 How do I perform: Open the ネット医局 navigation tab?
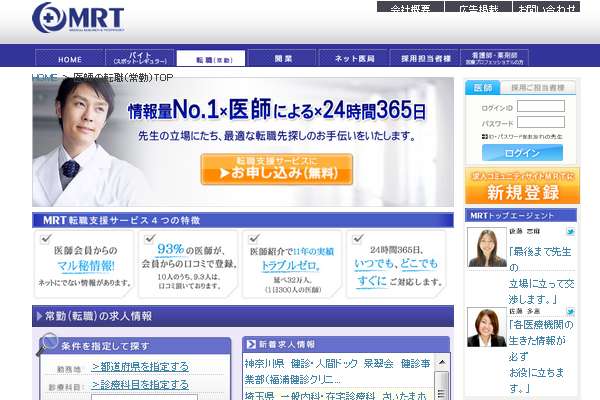[x=356, y=59]
